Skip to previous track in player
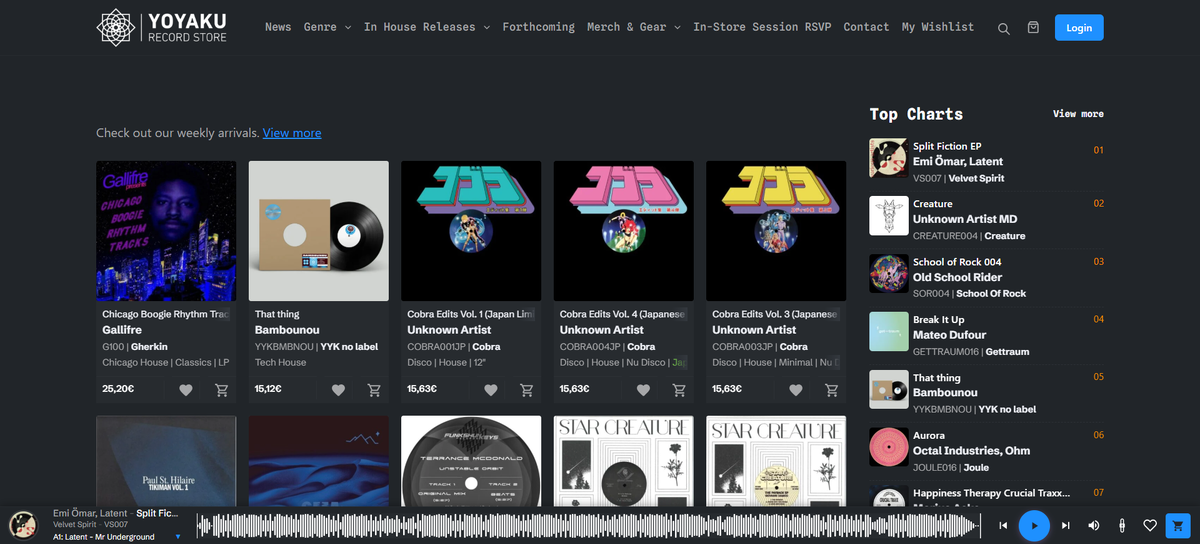1200x544 pixels. [x=1003, y=525]
